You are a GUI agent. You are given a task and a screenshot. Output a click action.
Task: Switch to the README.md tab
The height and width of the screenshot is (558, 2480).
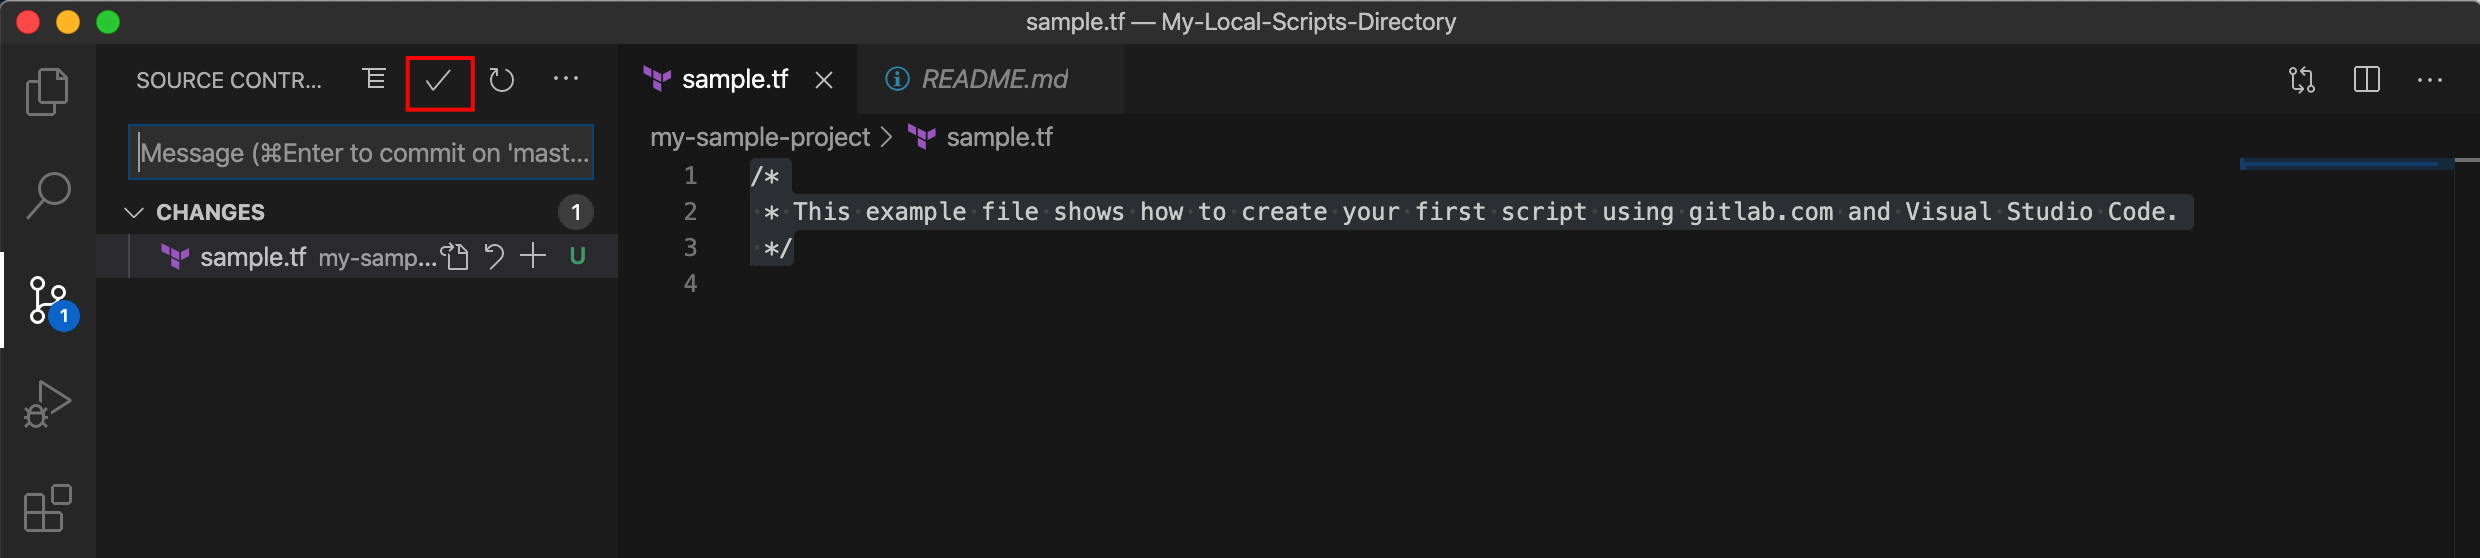pos(993,79)
